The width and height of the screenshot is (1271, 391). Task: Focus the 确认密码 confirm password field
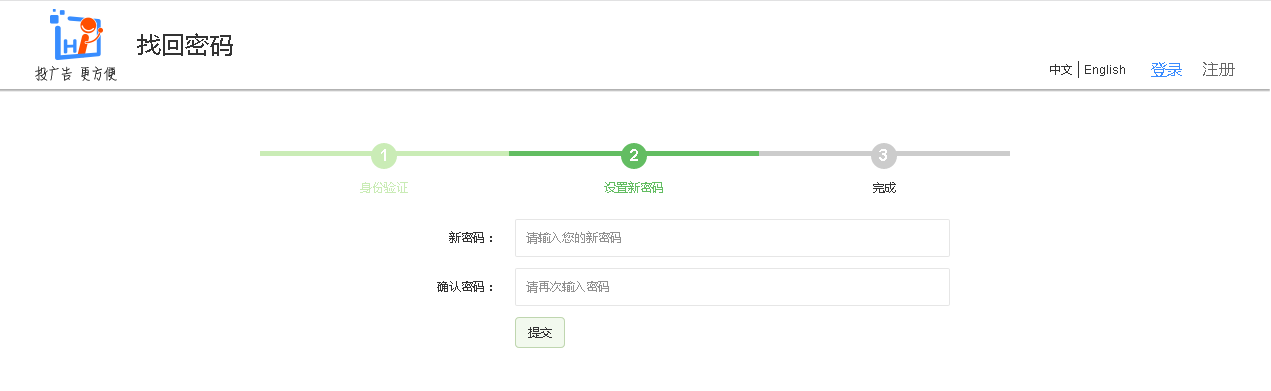tap(732, 287)
